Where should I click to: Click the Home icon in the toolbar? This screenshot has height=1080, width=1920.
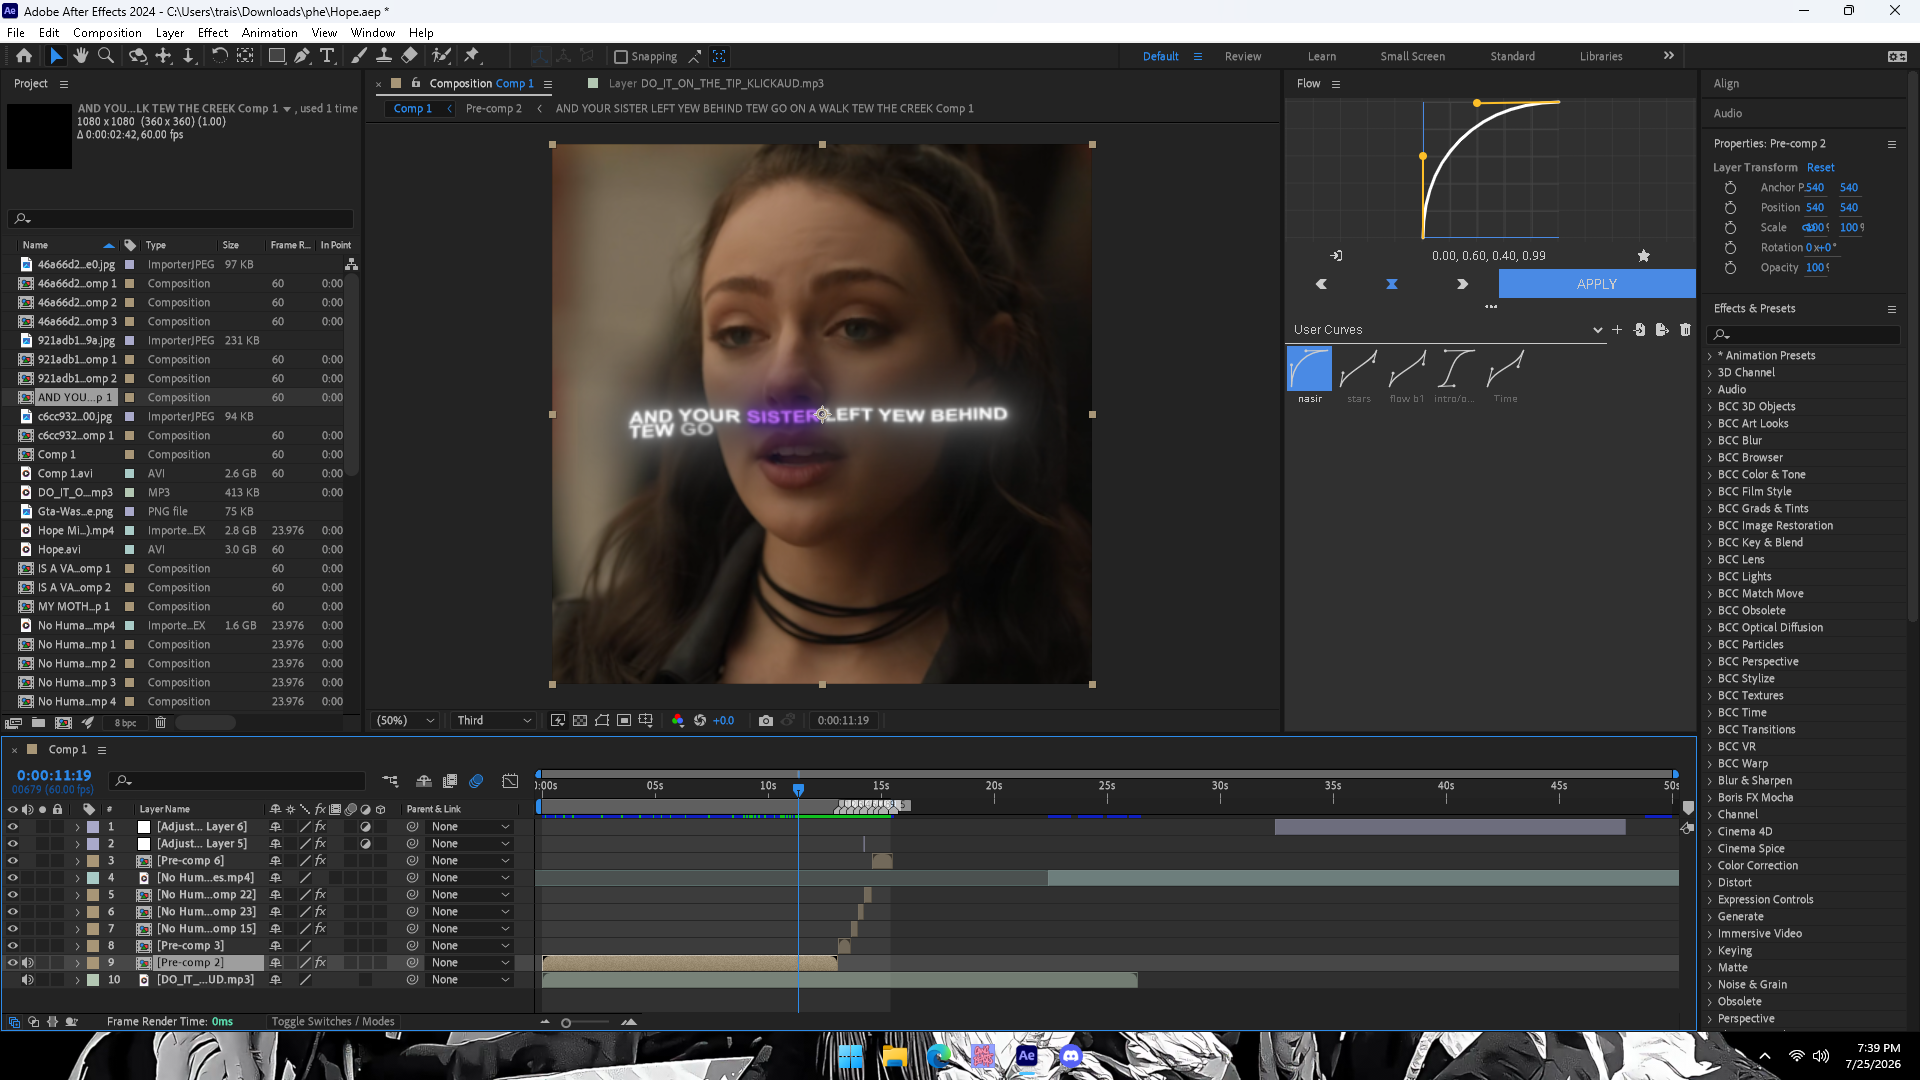[24, 56]
